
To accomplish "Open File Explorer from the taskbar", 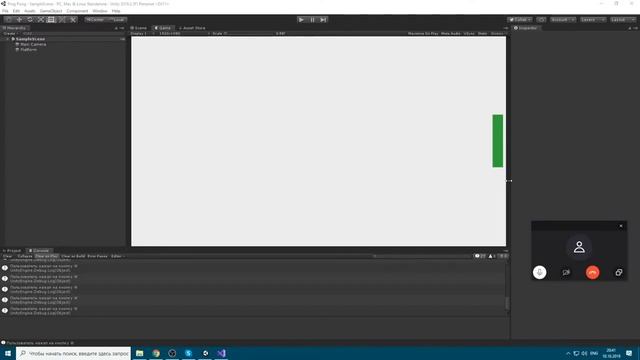I will click(140, 353).
